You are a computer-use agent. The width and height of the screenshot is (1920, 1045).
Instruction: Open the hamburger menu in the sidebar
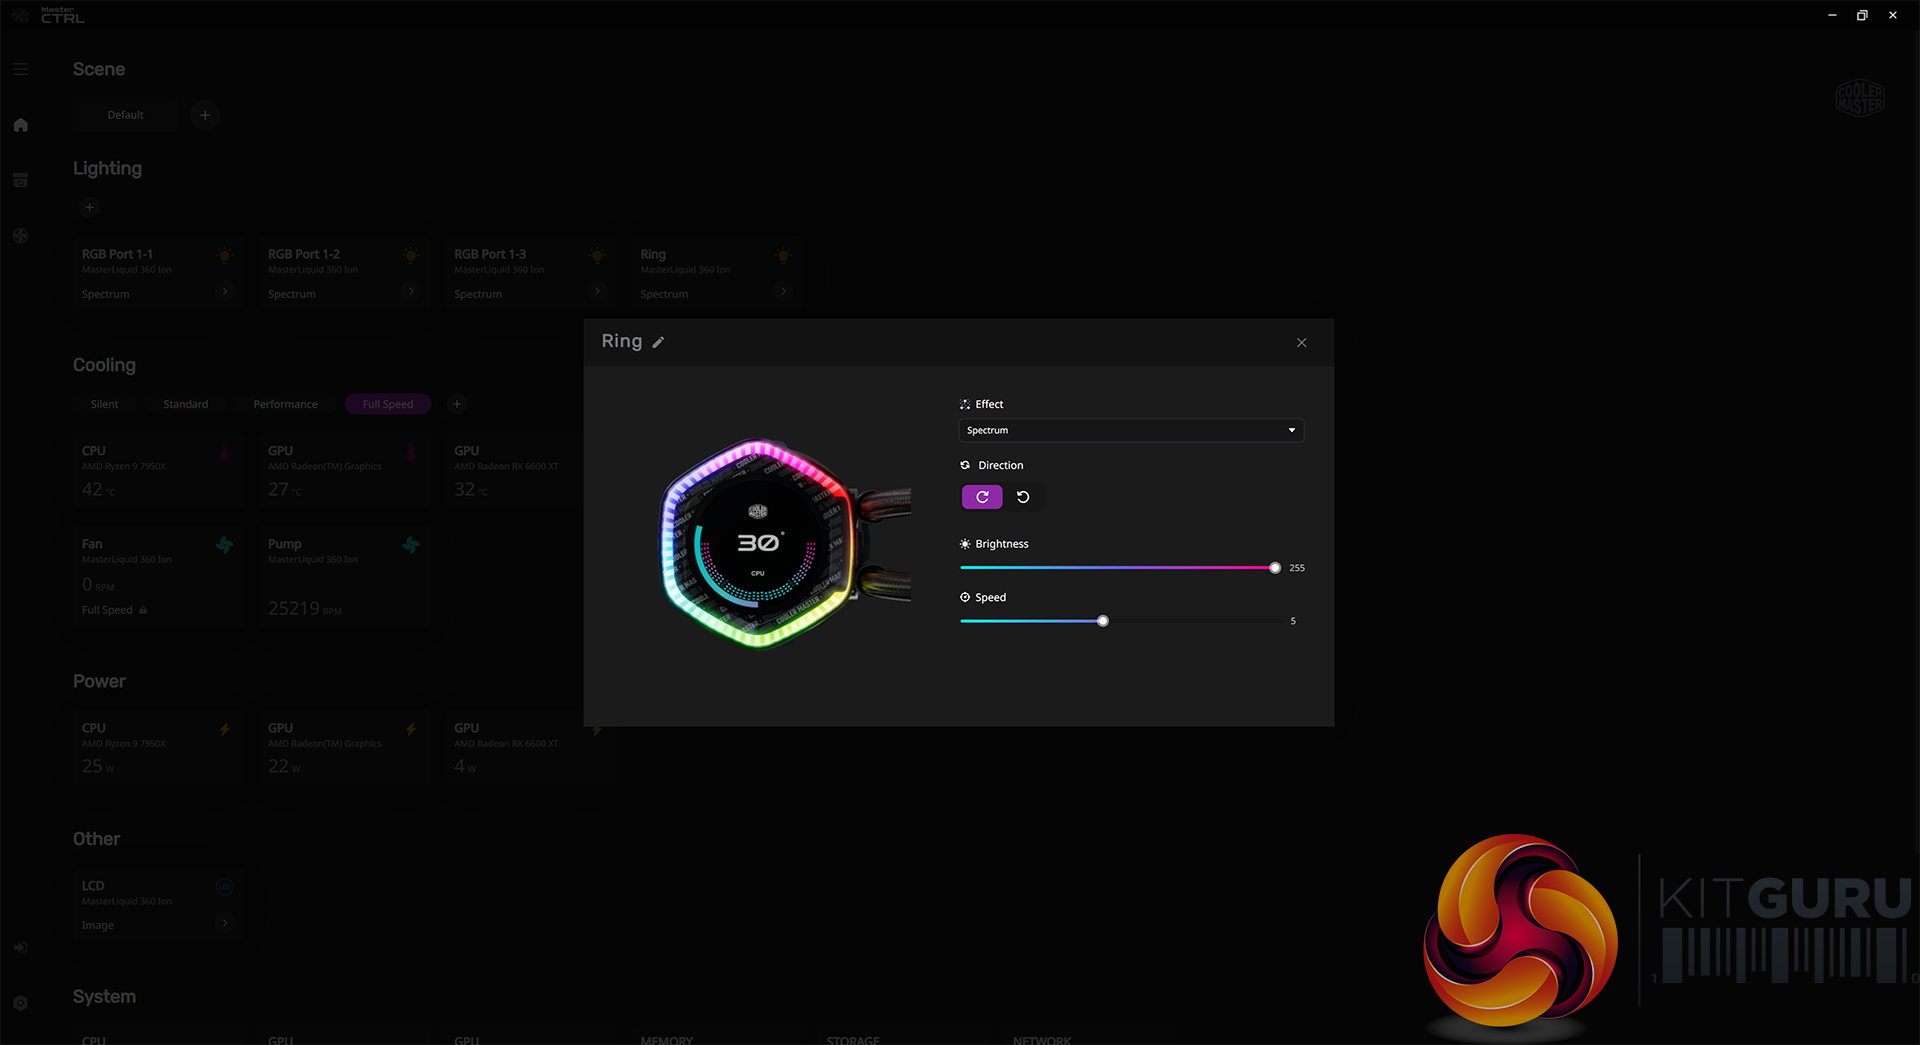[x=20, y=69]
